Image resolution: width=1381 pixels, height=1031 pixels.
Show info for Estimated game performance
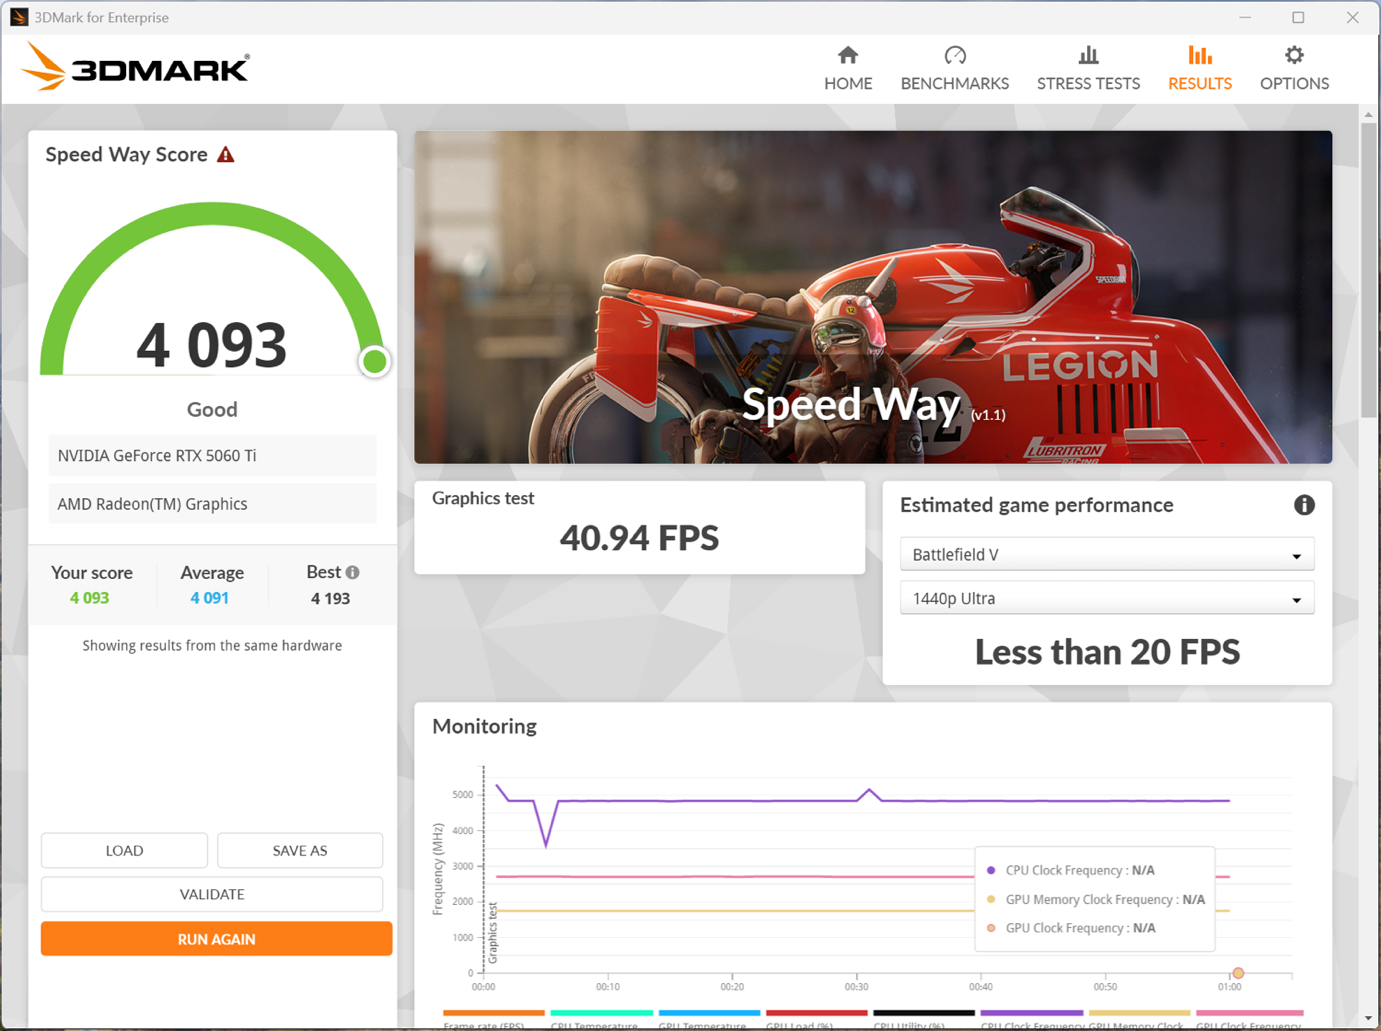[x=1304, y=505]
